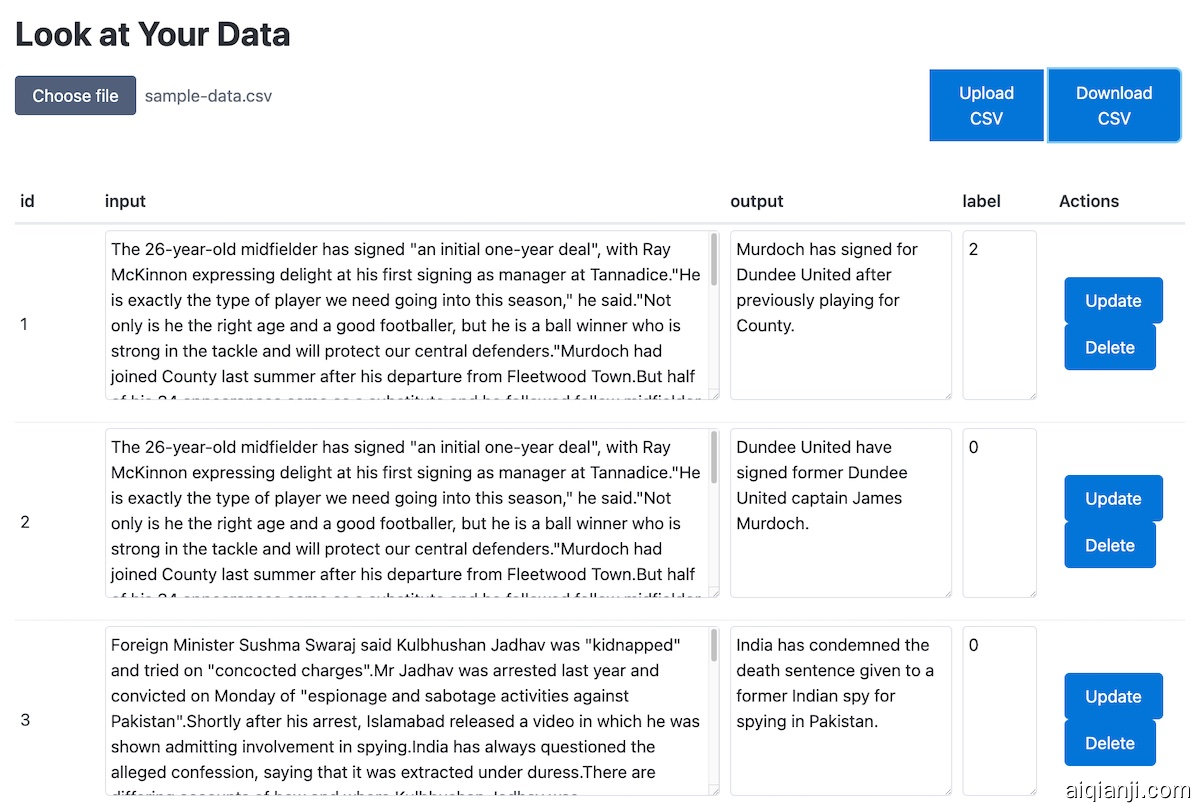1200x812 pixels.
Task: Click the row 2 label field
Action: [998, 513]
